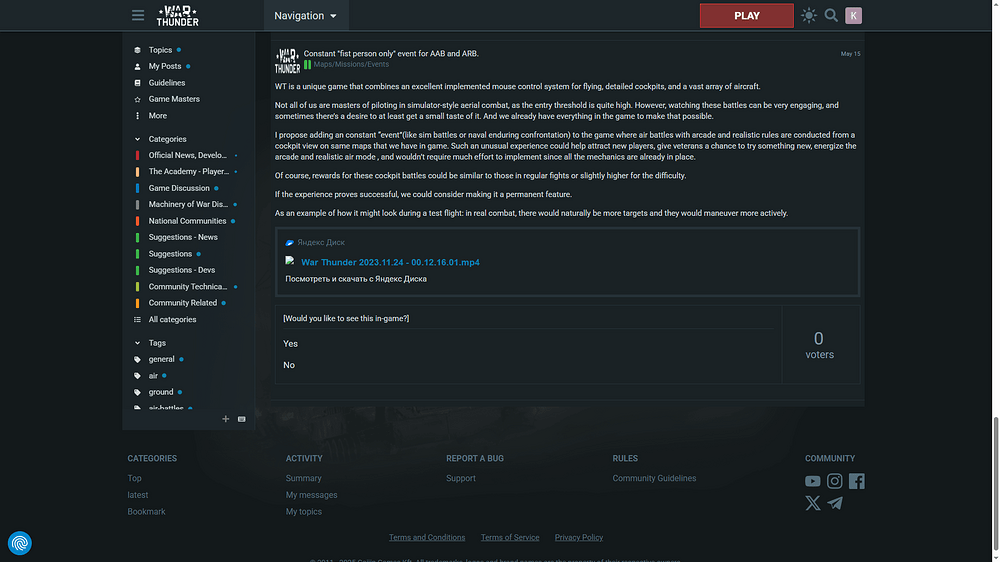Open the Telegram community icon

pyautogui.click(x=835, y=503)
